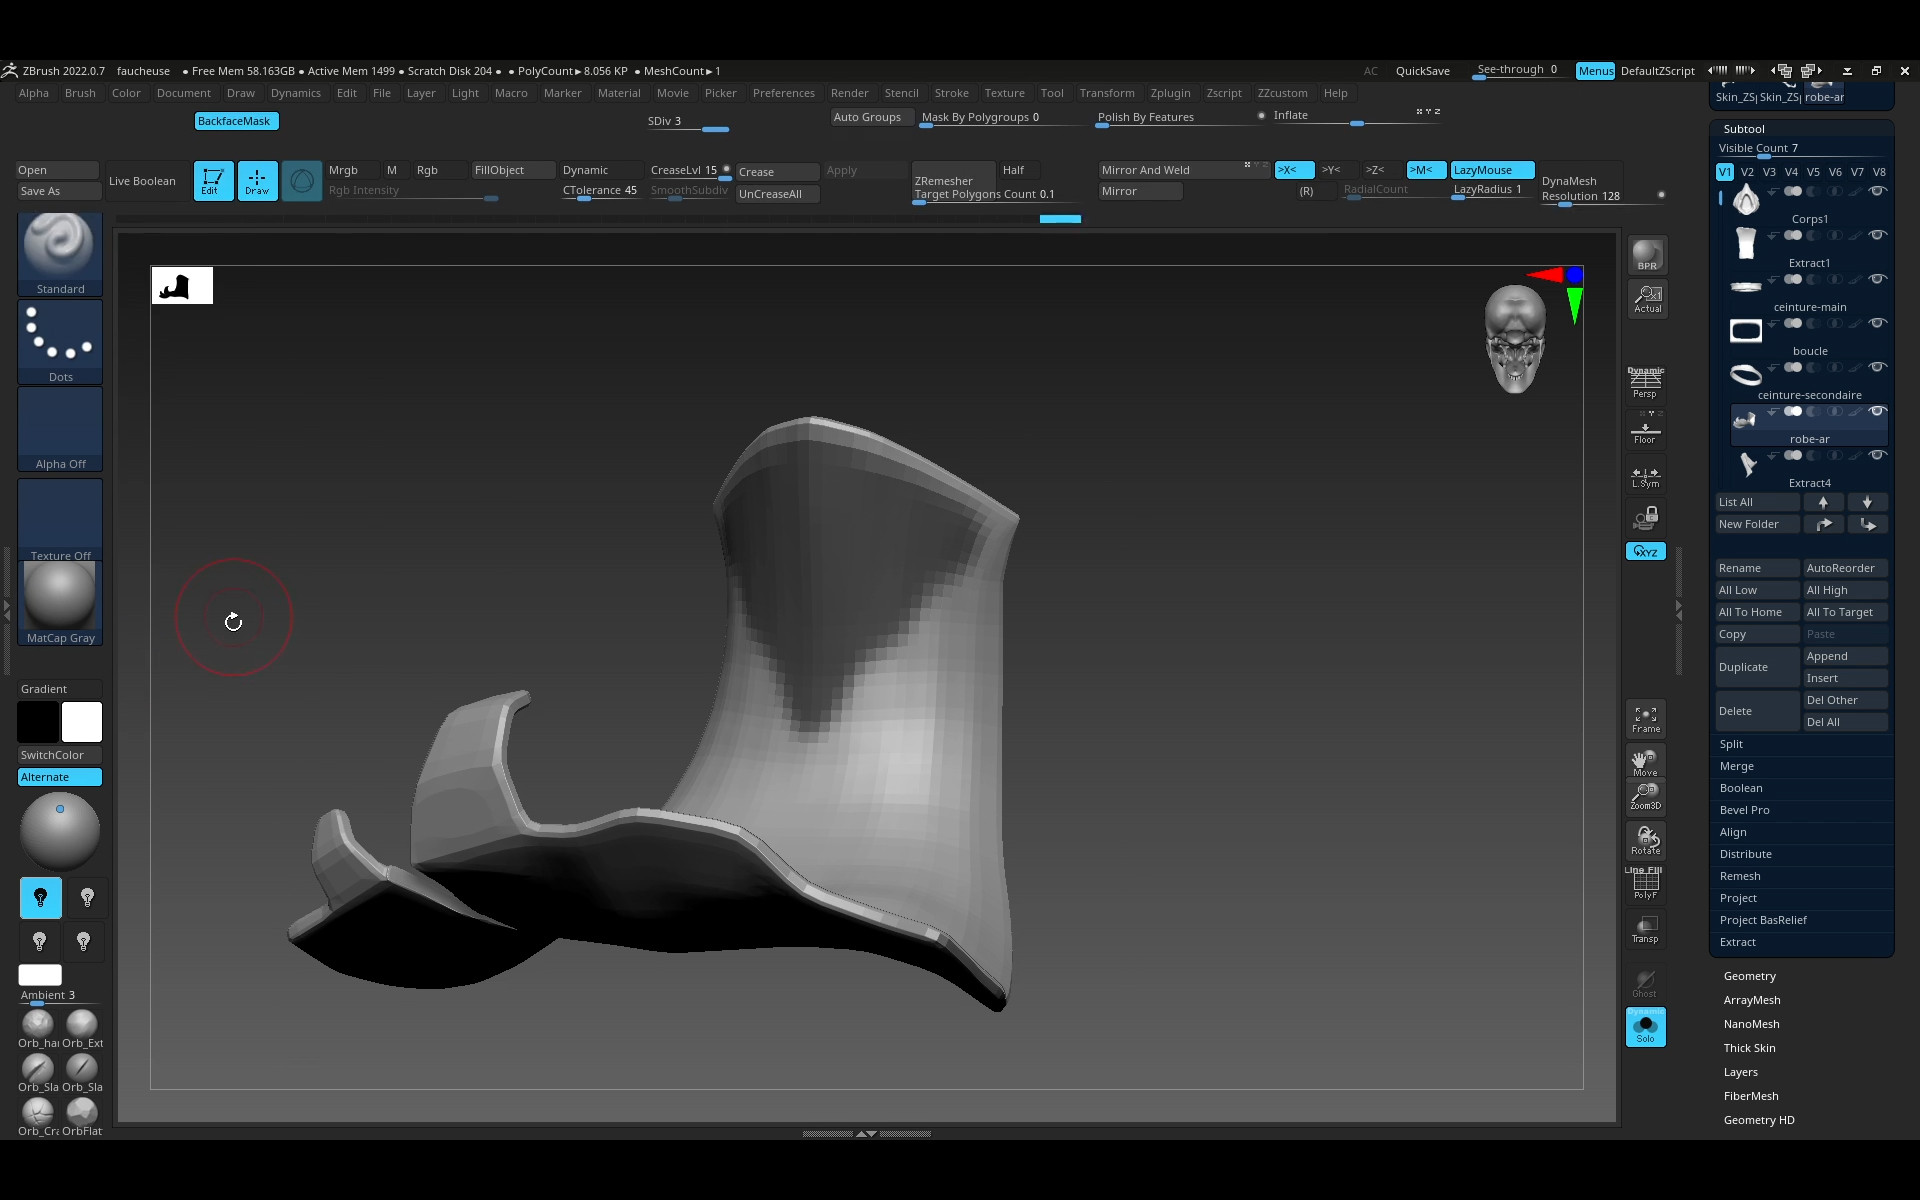The height and width of the screenshot is (1200, 1920).
Task: Click the Frame mesh icon
Action: click(1645, 719)
